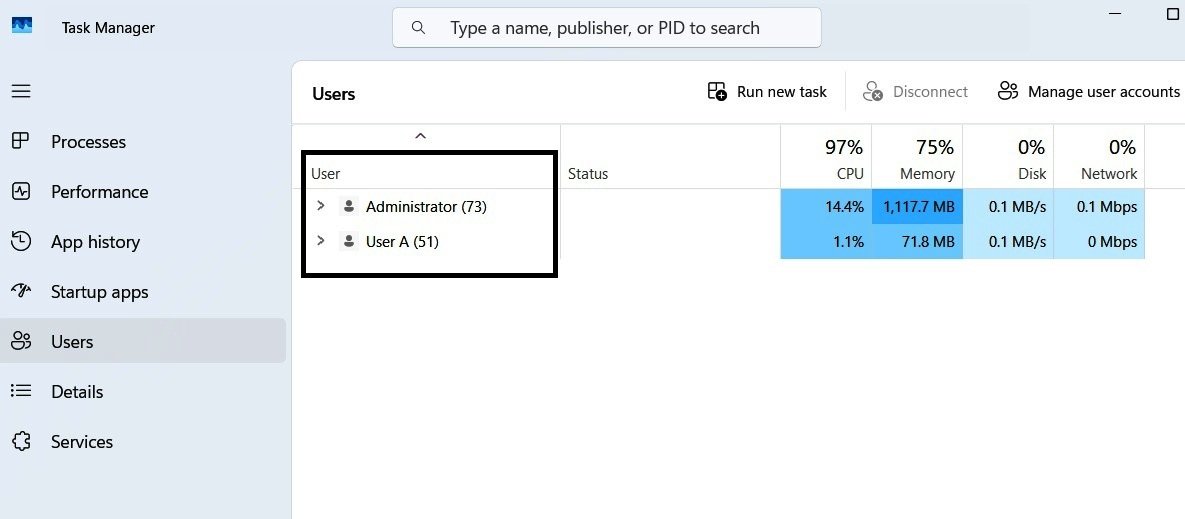Screen dimensions: 1185x519
Task: Click the Disconnect button
Action: pos(915,91)
